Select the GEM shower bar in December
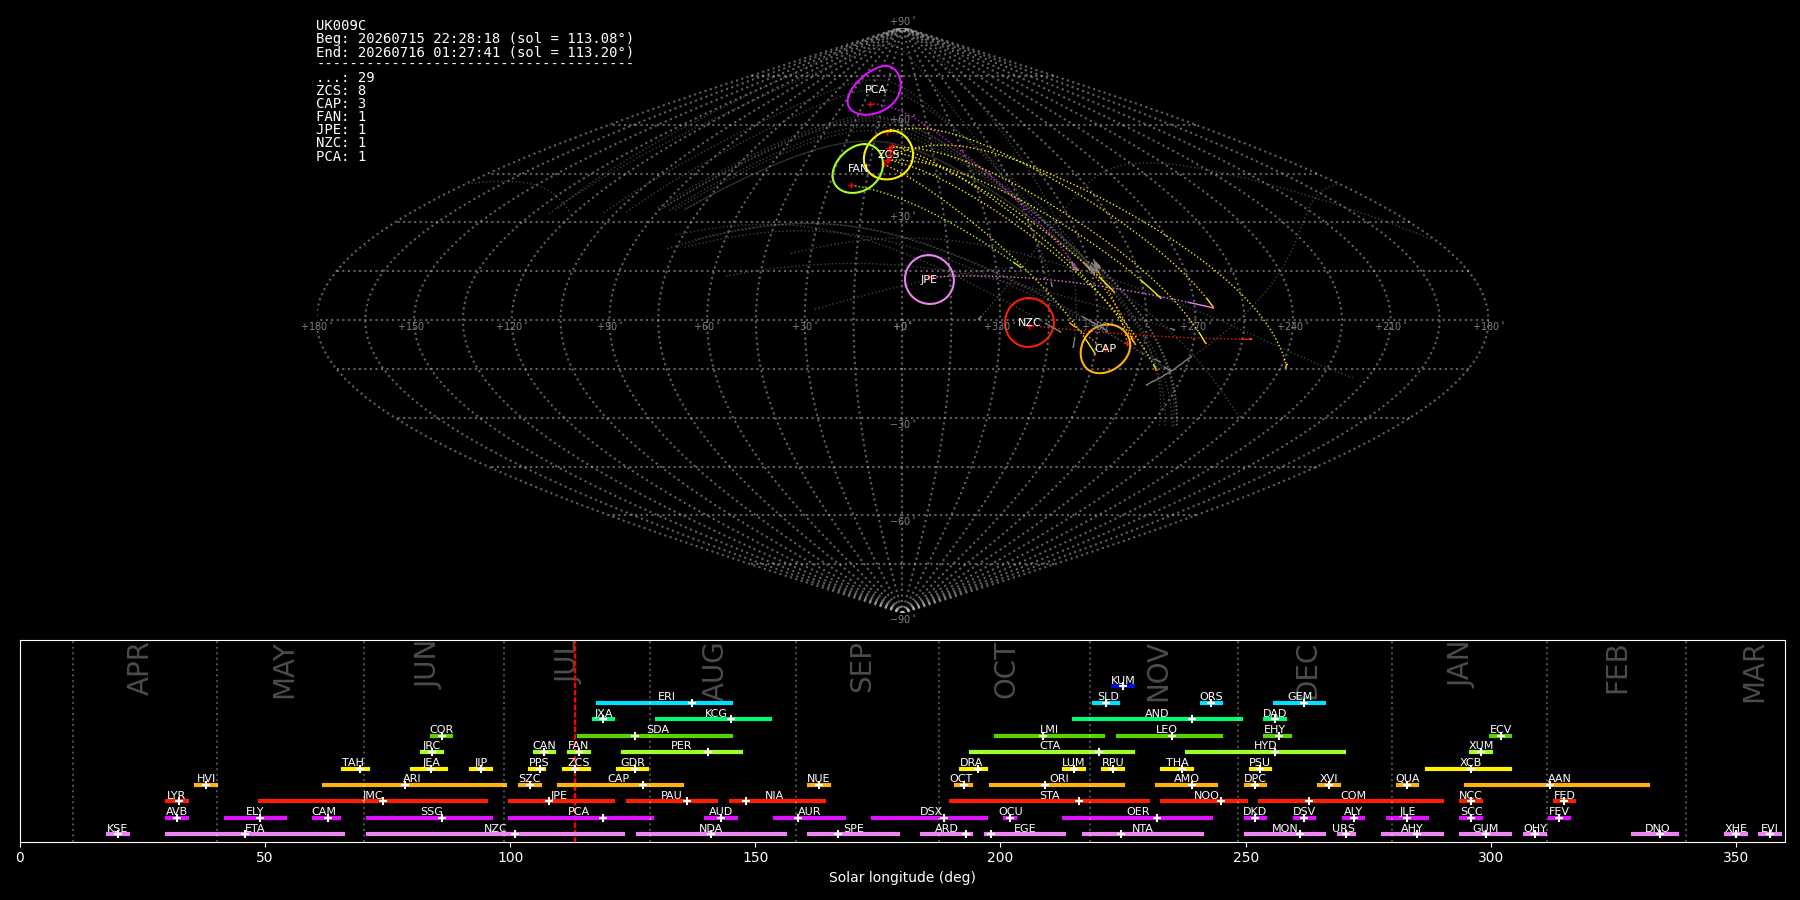The height and width of the screenshot is (900, 1800). pyautogui.click(x=1299, y=703)
